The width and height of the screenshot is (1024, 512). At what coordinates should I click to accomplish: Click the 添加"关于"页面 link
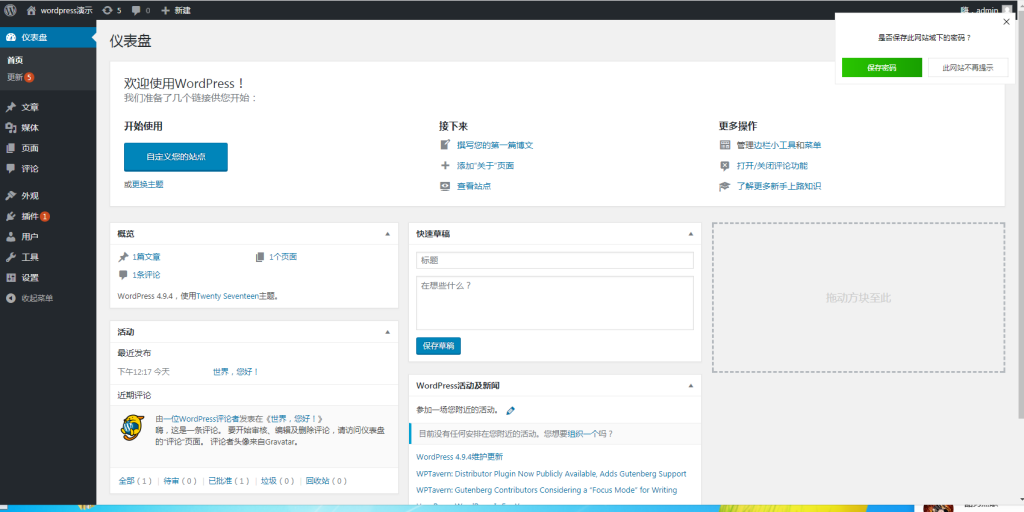485,166
